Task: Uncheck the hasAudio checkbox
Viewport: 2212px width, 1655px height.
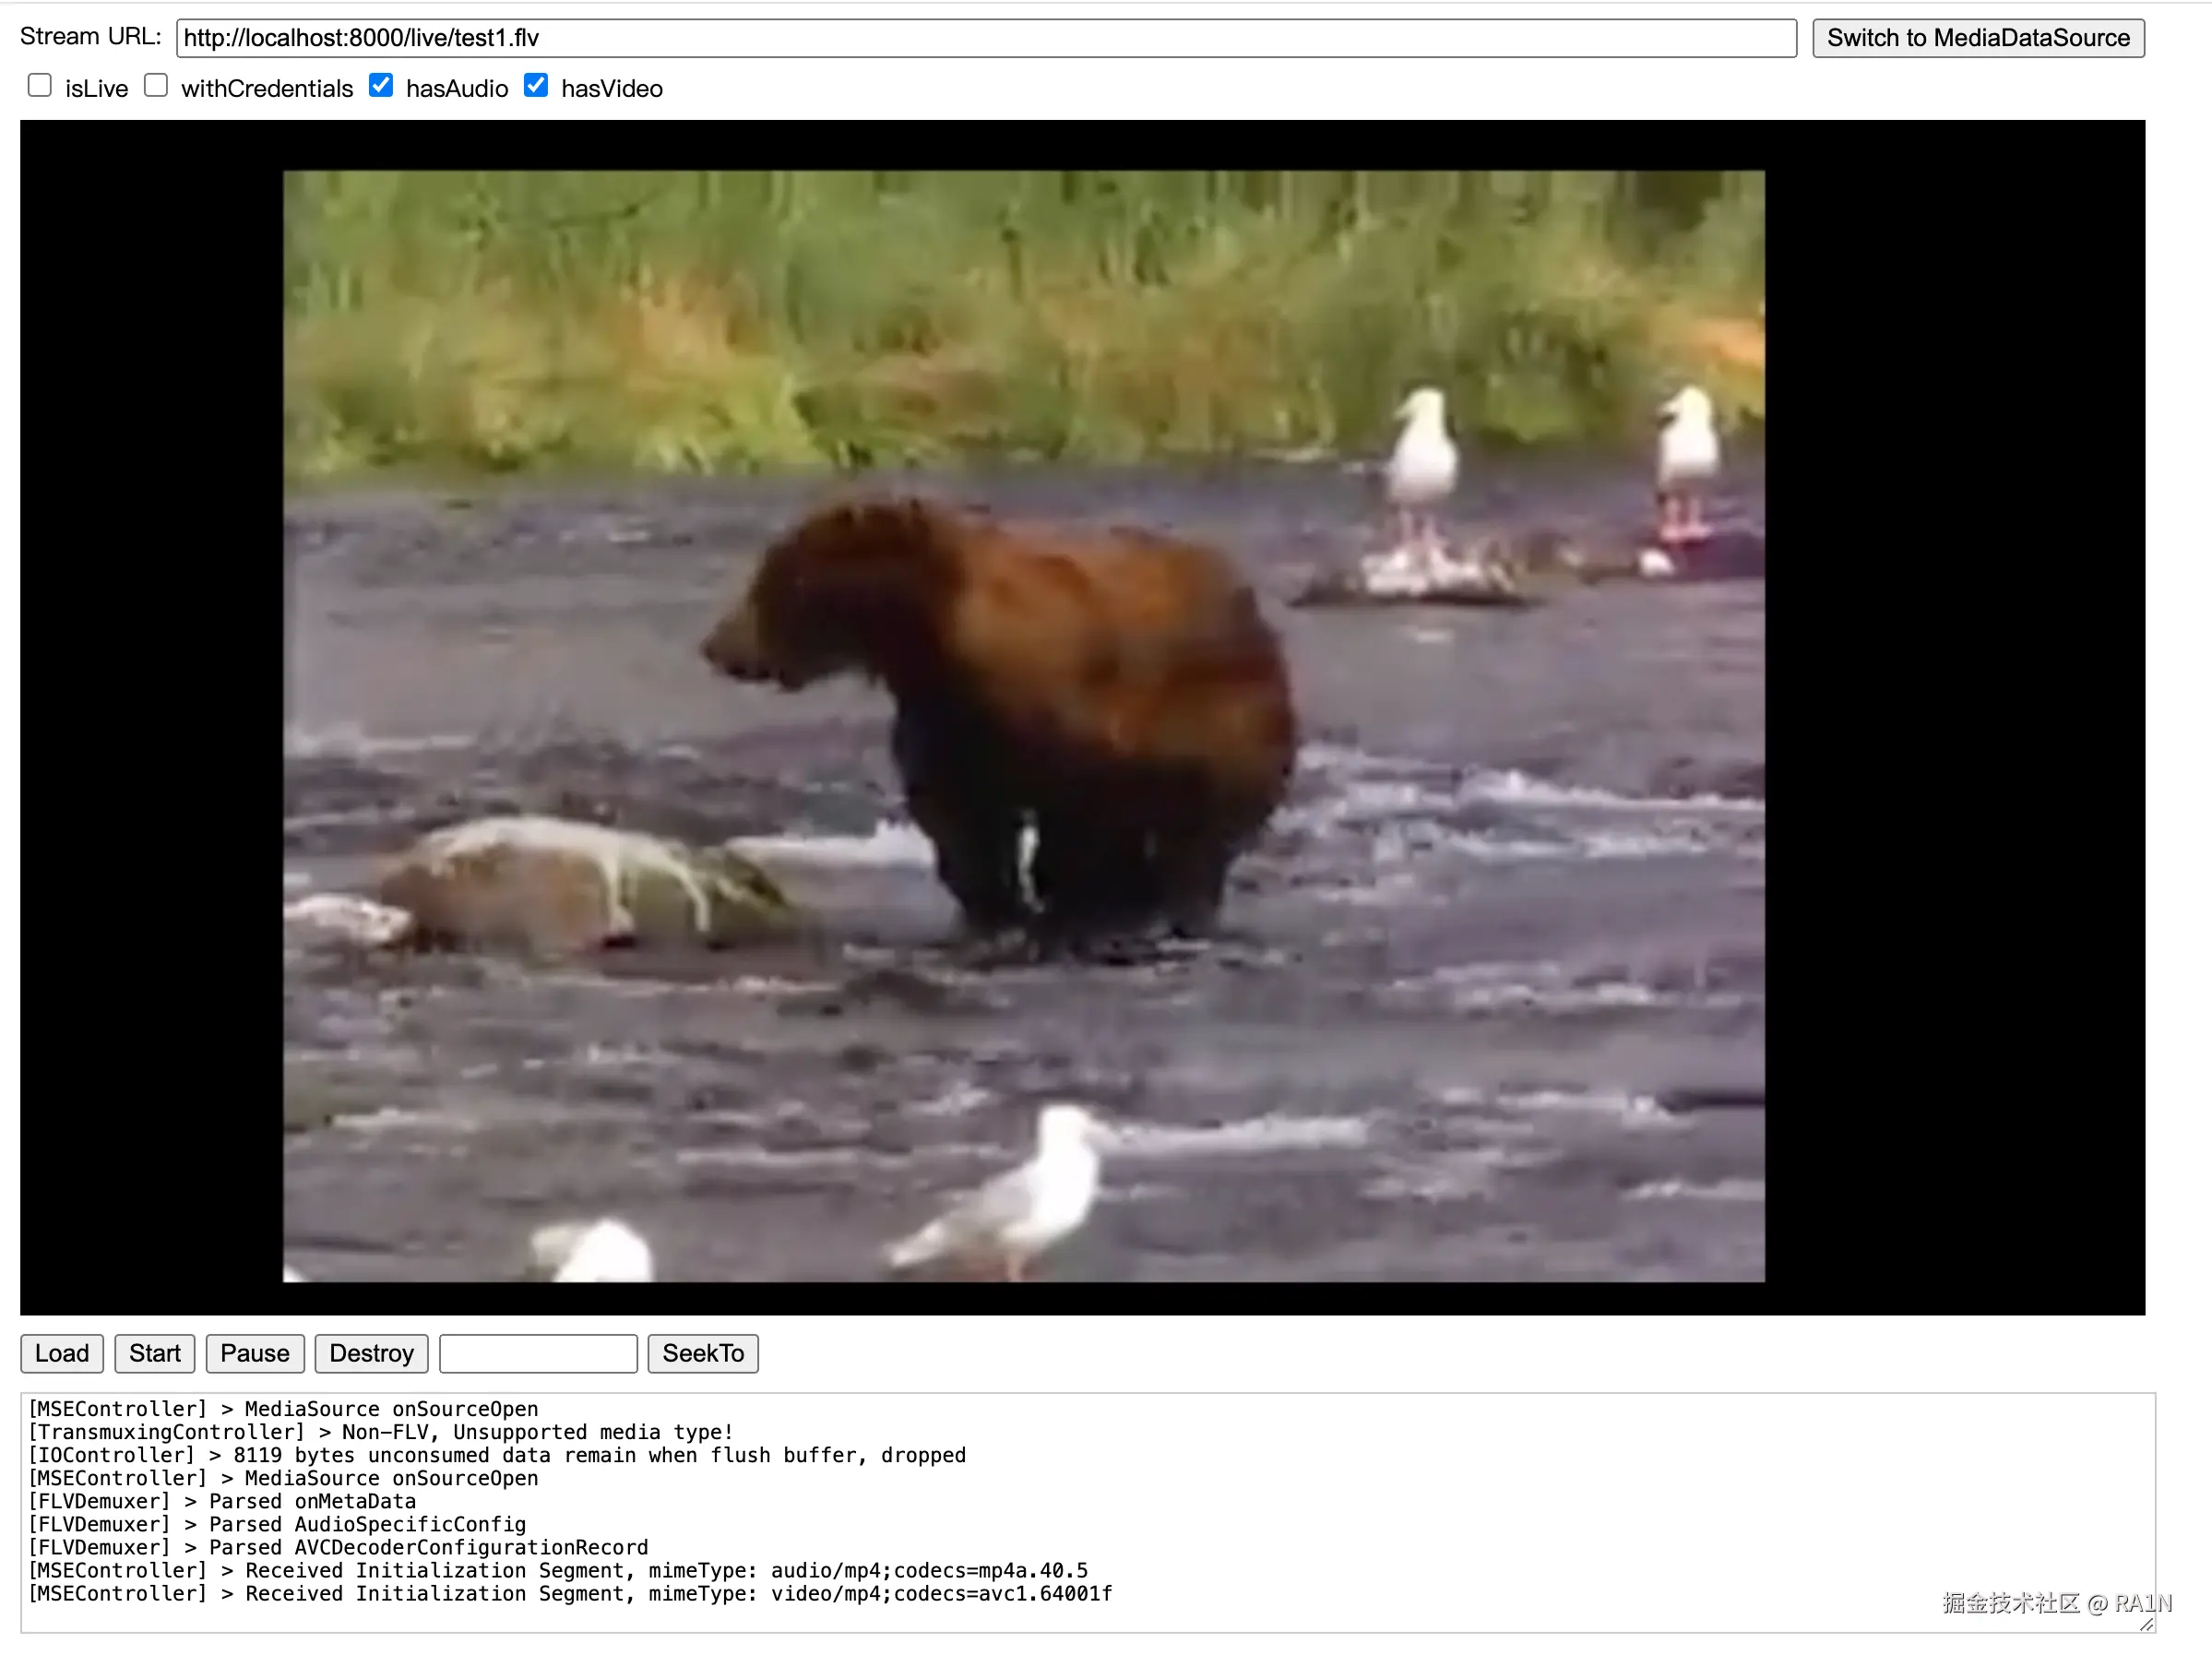Action: 381,86
